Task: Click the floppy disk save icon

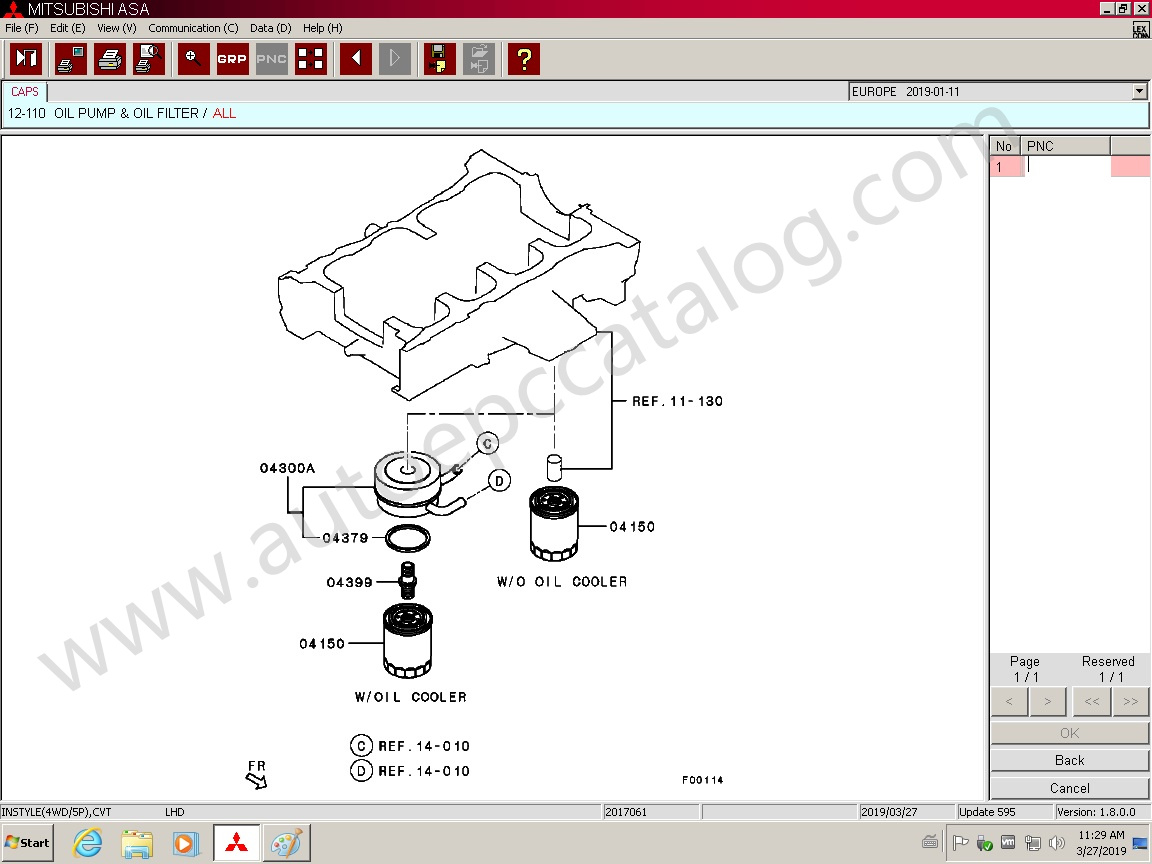Action: 439,59
